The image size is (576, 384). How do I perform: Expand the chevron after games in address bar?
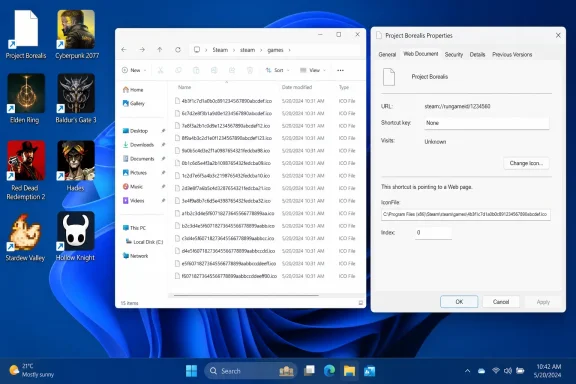pos(289,50)
